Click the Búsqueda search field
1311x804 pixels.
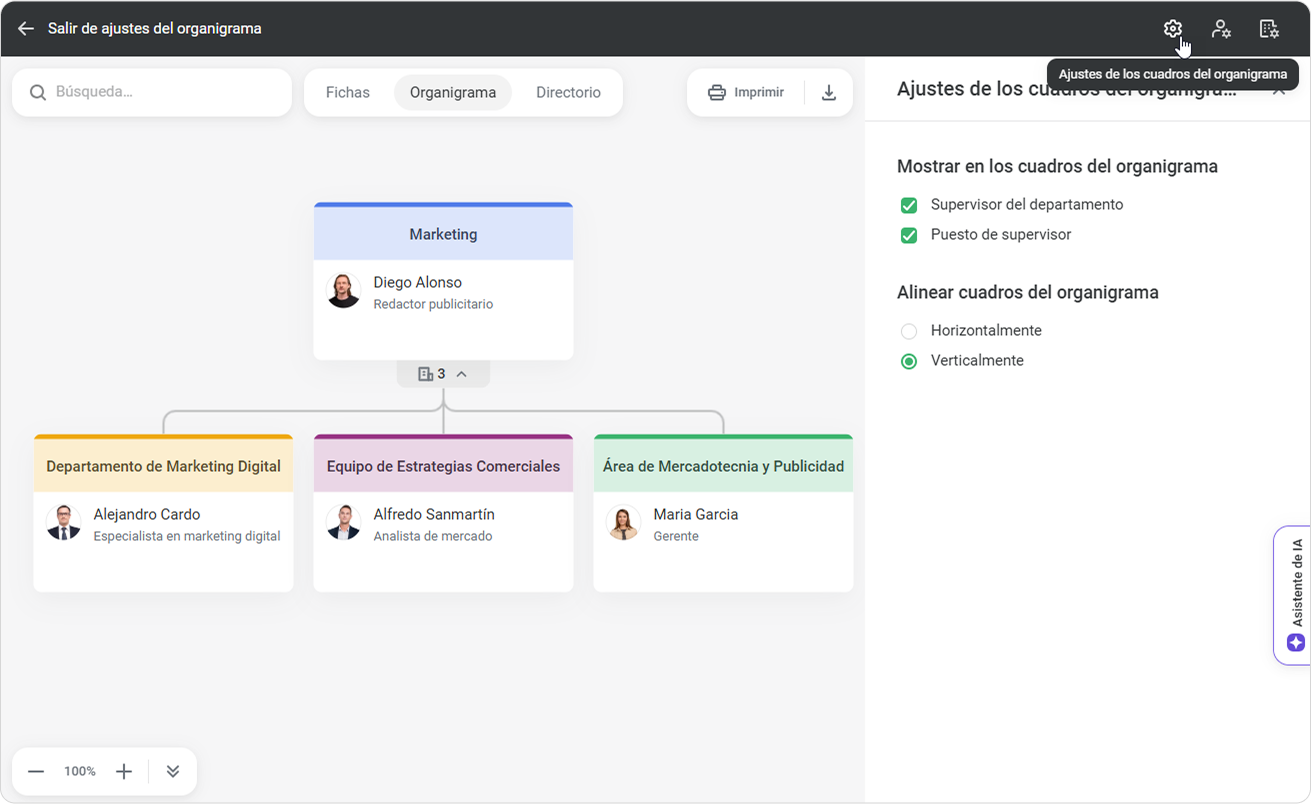point(160,92)
